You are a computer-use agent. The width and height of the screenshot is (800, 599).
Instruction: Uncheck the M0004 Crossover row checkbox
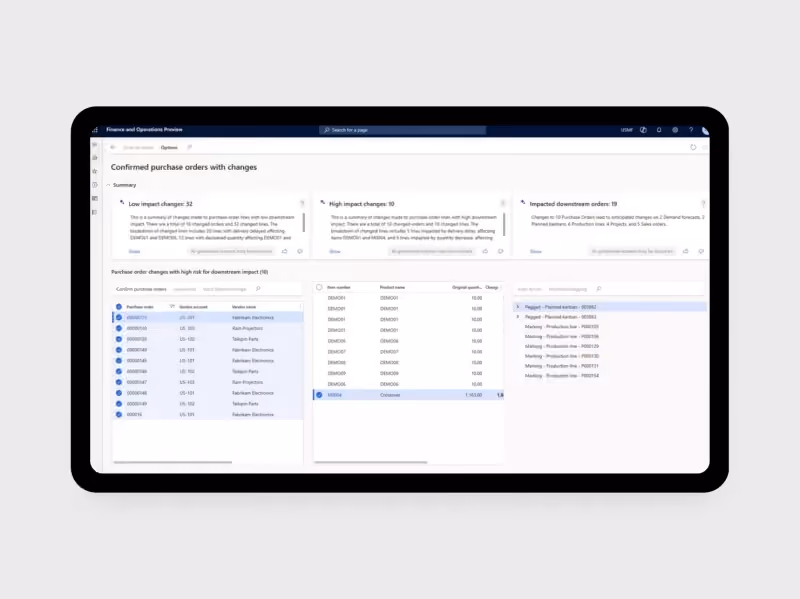pos(319,395)
